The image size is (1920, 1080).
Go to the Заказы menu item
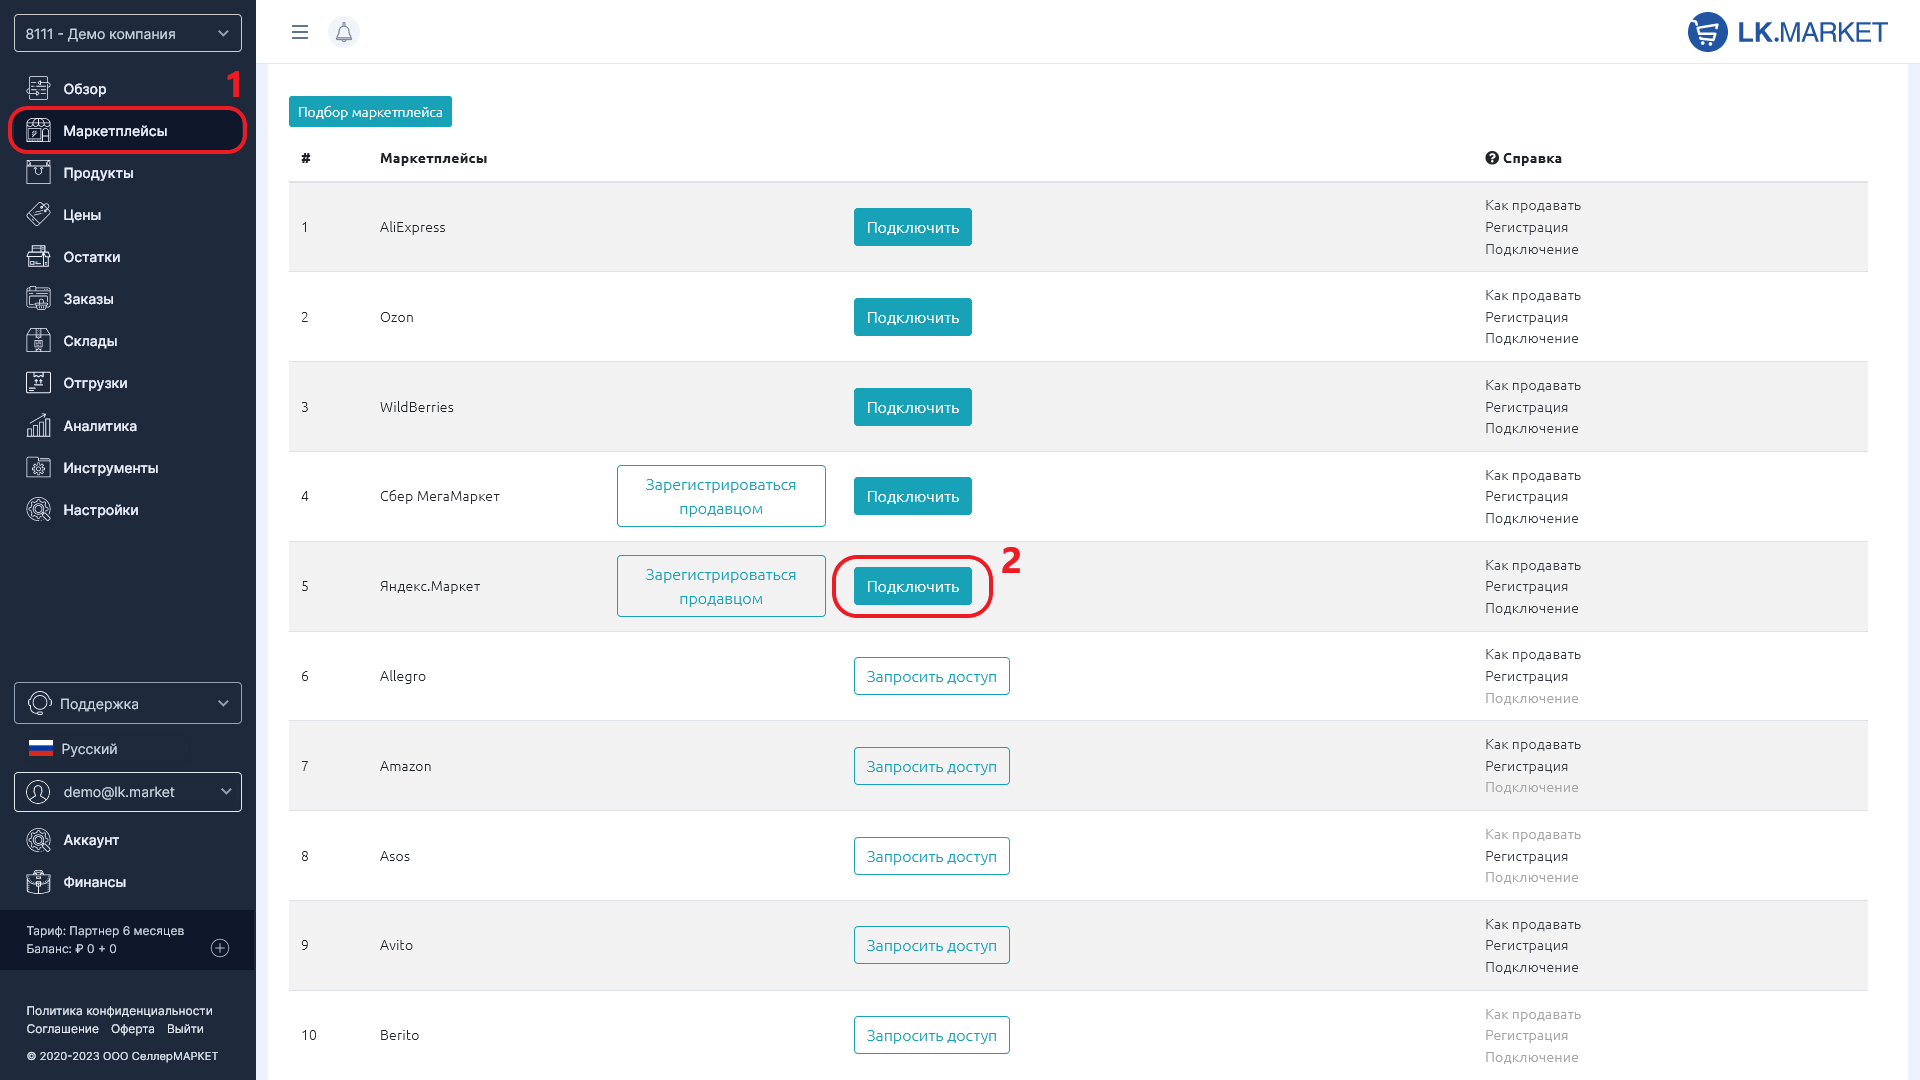pos(88,299)
